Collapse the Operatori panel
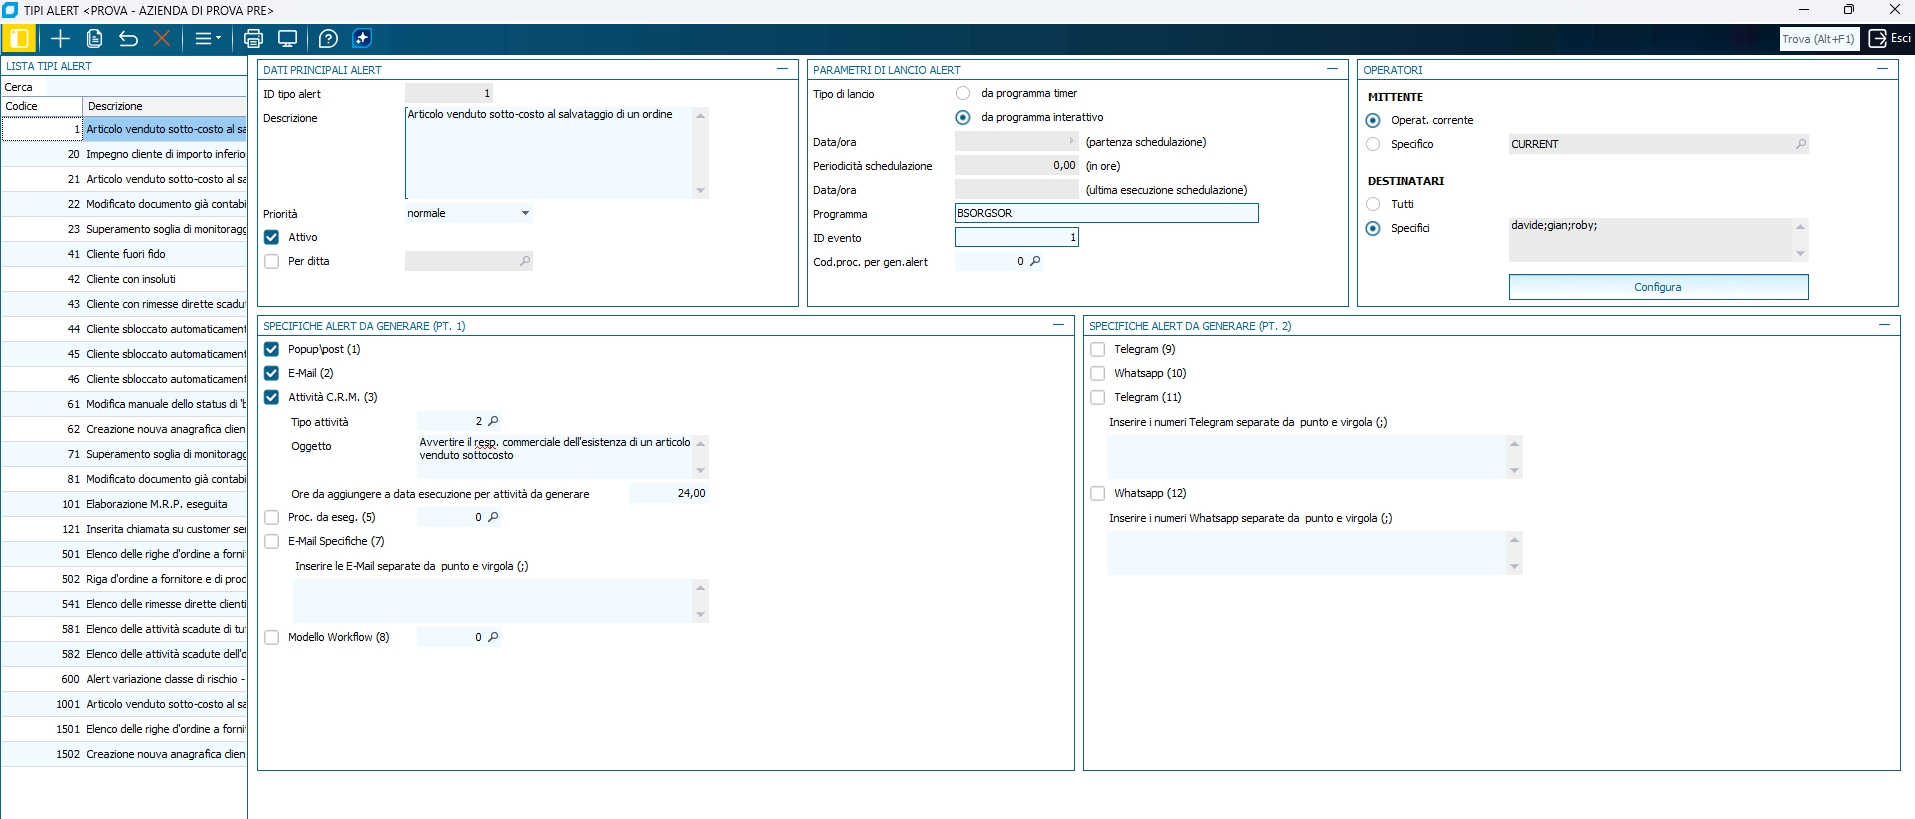 [1882, 69]
